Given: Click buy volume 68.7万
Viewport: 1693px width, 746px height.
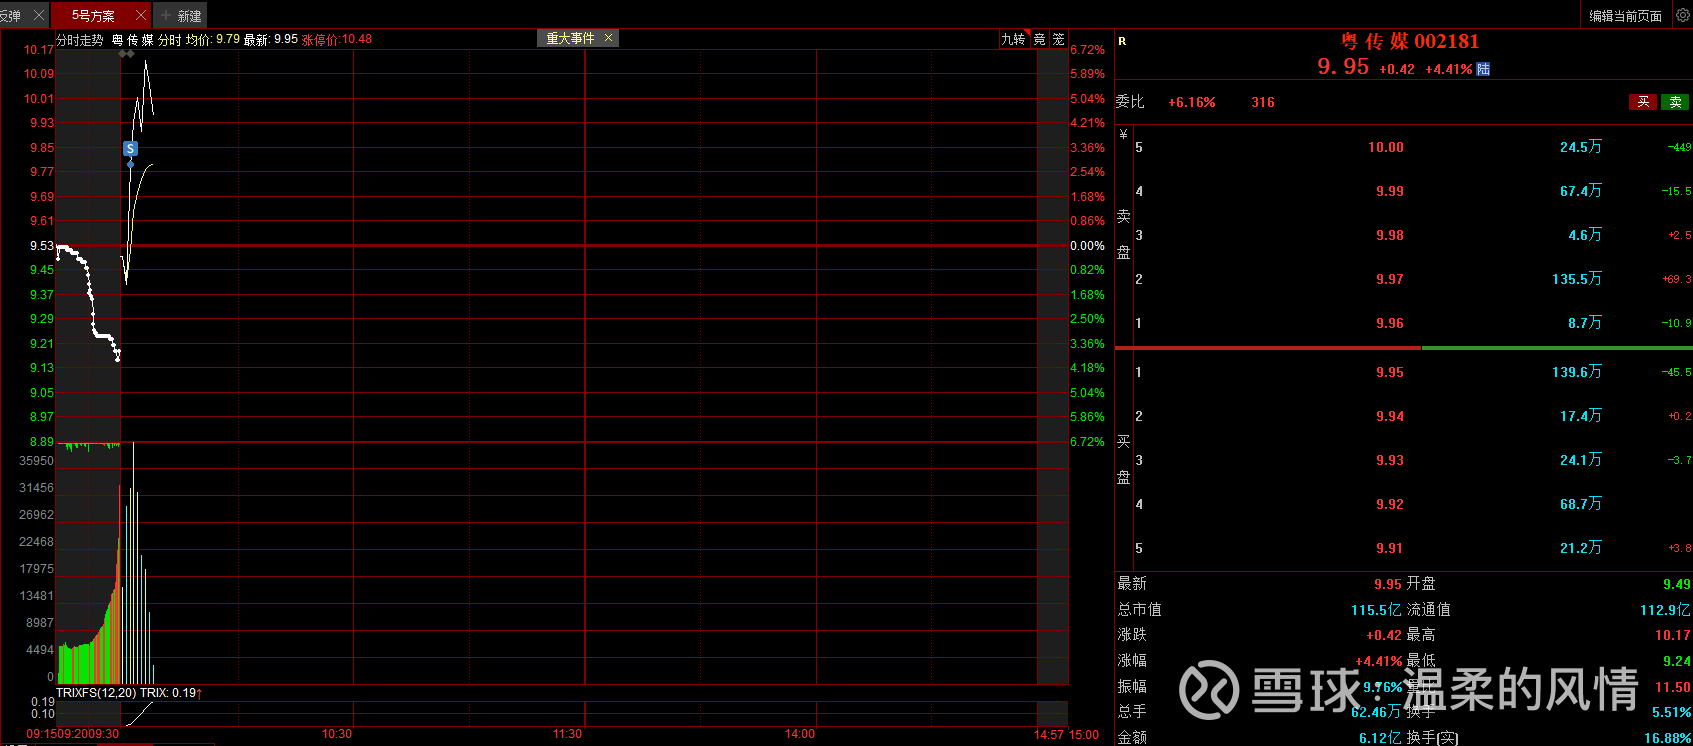Looking at the screenshot, I should tap(1581, 504).
